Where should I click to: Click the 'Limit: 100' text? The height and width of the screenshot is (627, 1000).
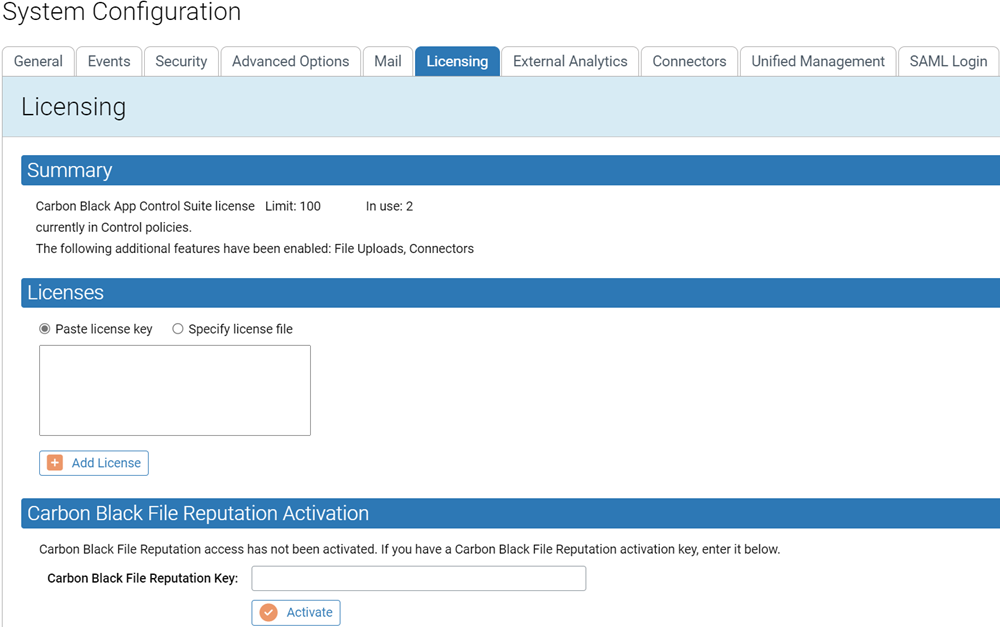[293, 206]
